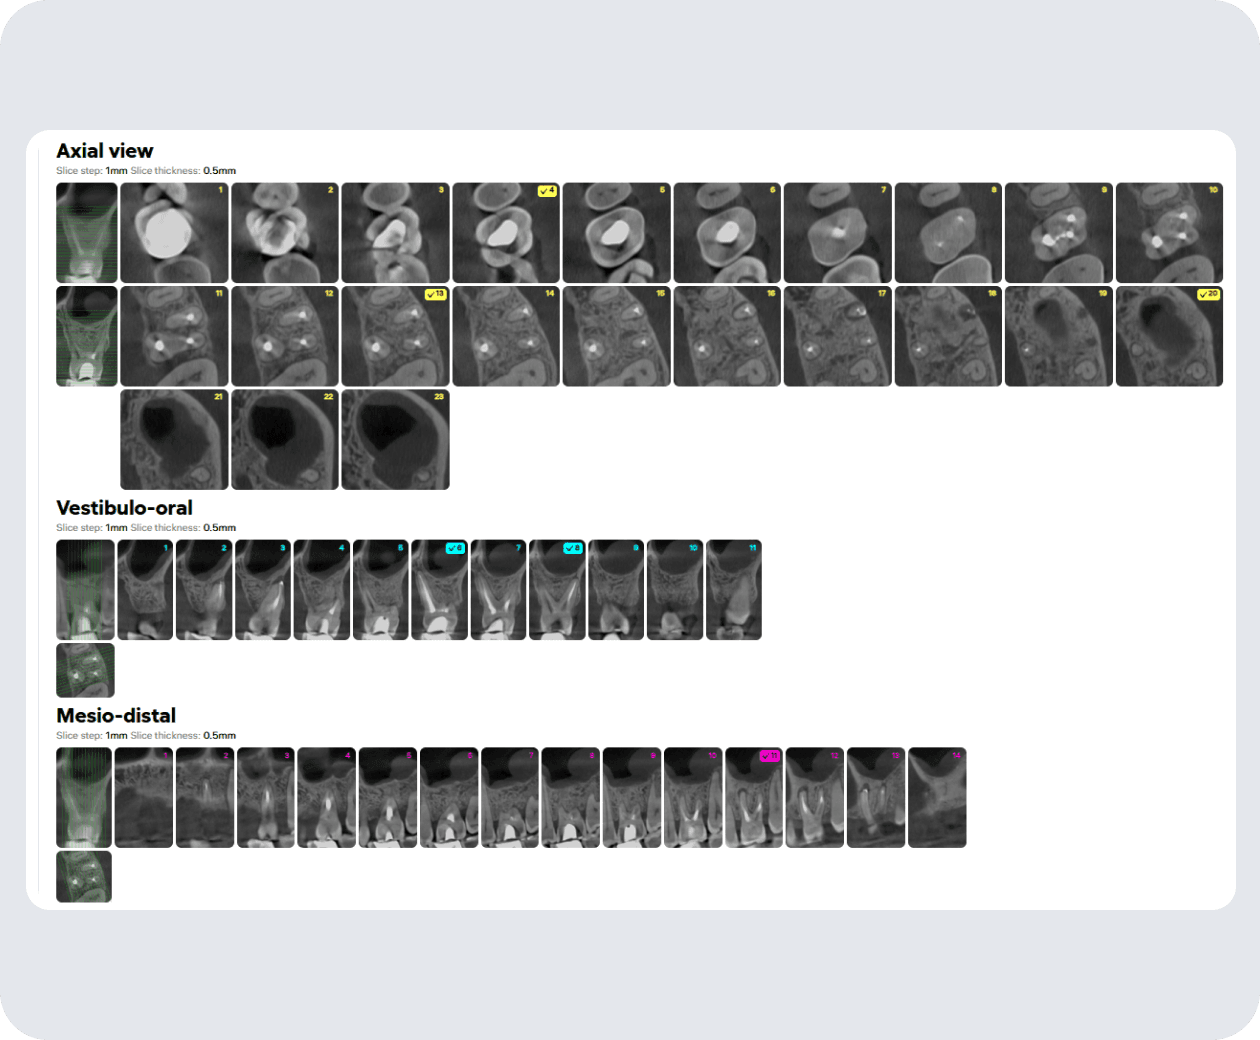
Task: Select axial slice 7 thumbnail
Action: pyautogui.click(x=837, y=233)
